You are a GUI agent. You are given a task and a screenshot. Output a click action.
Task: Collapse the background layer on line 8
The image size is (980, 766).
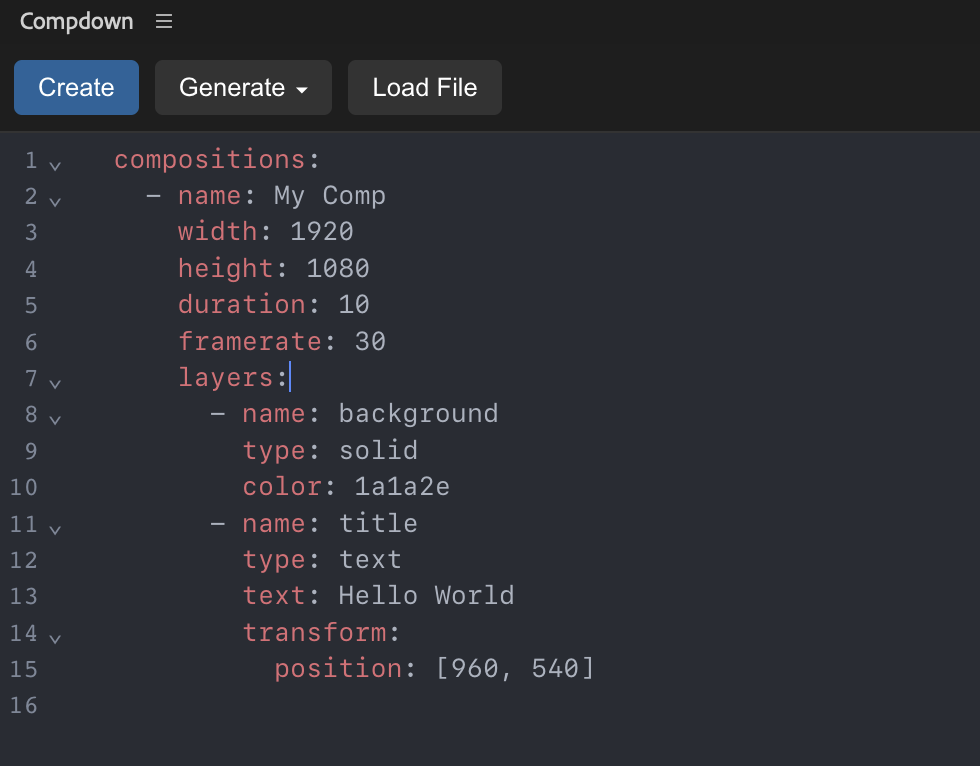tap(54, 420)
